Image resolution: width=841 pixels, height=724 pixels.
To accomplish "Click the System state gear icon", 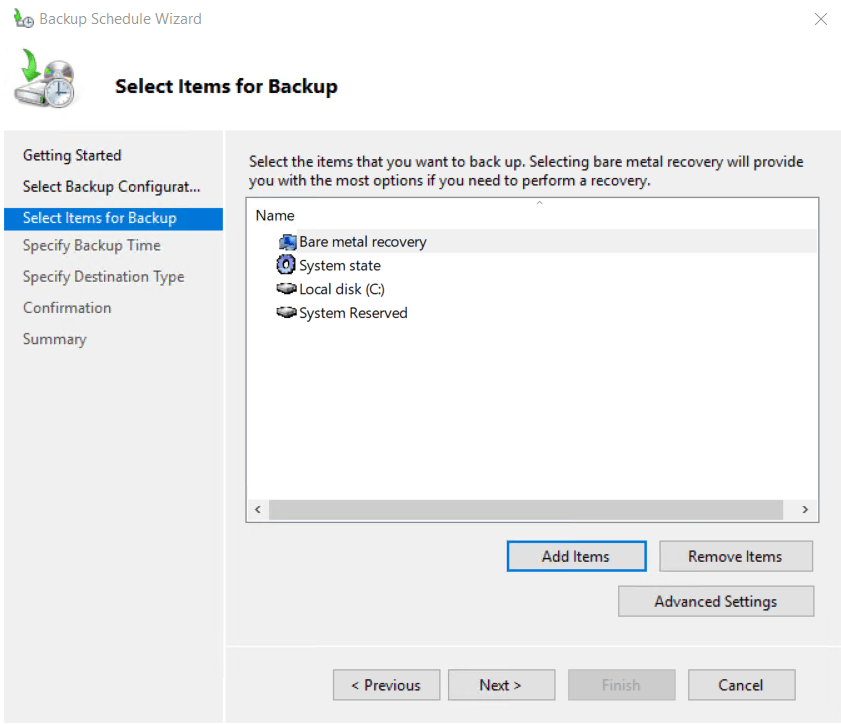I will click(286, 265).
